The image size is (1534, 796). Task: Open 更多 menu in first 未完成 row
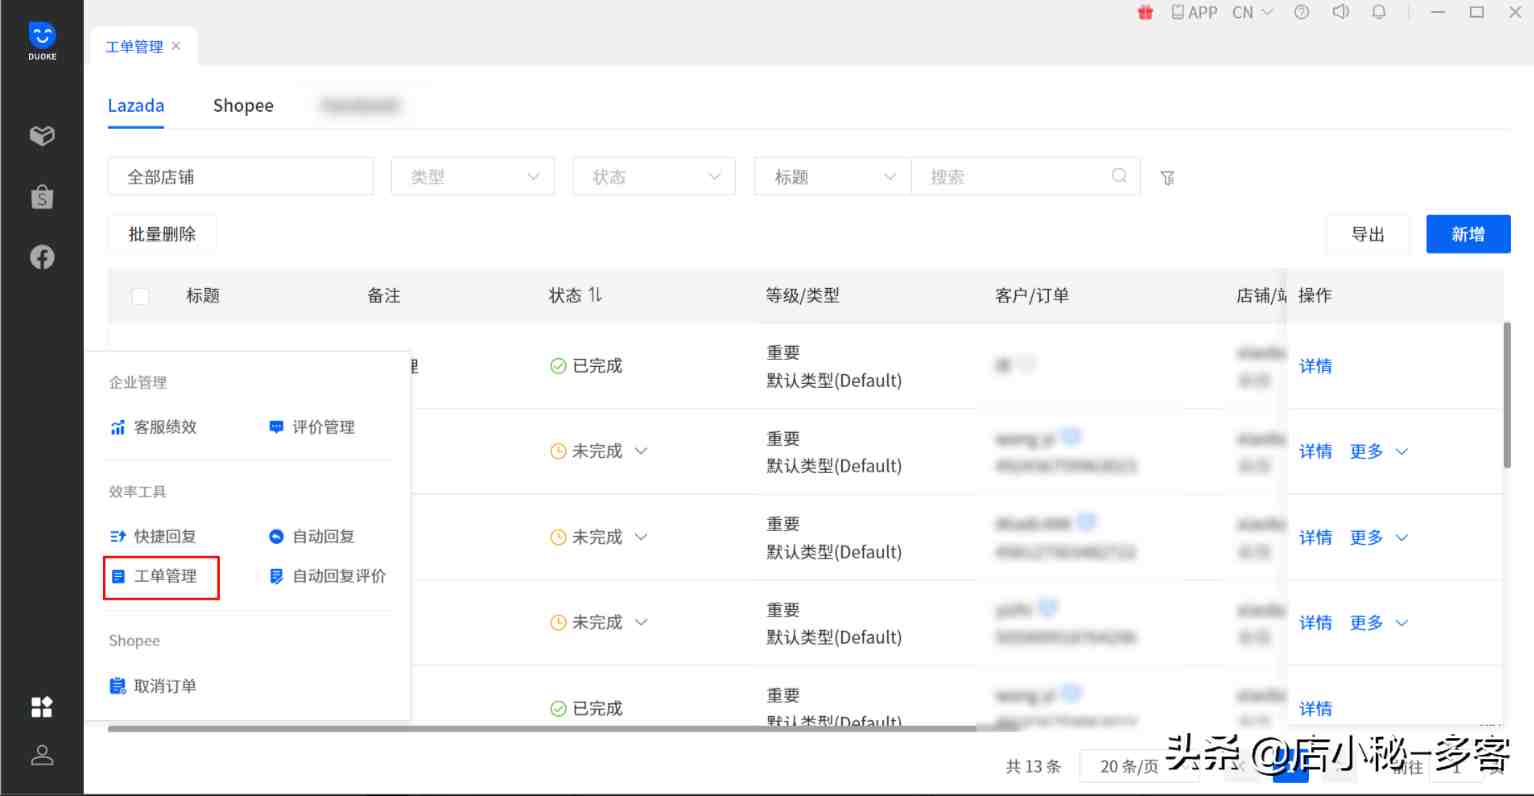pos(1378,452)
